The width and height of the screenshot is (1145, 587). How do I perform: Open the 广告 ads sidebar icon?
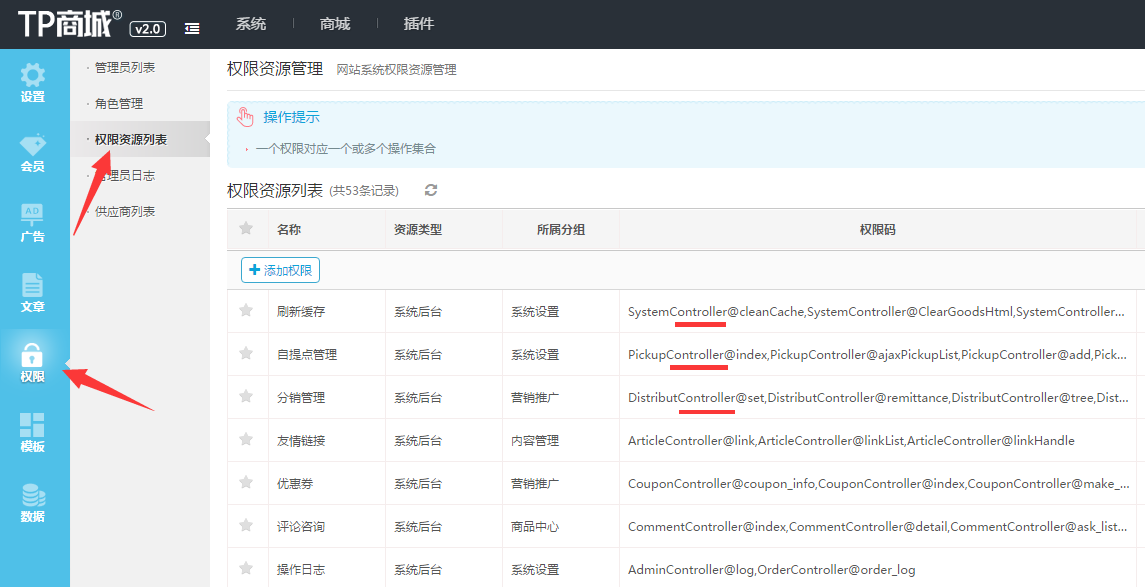point(33,223)
